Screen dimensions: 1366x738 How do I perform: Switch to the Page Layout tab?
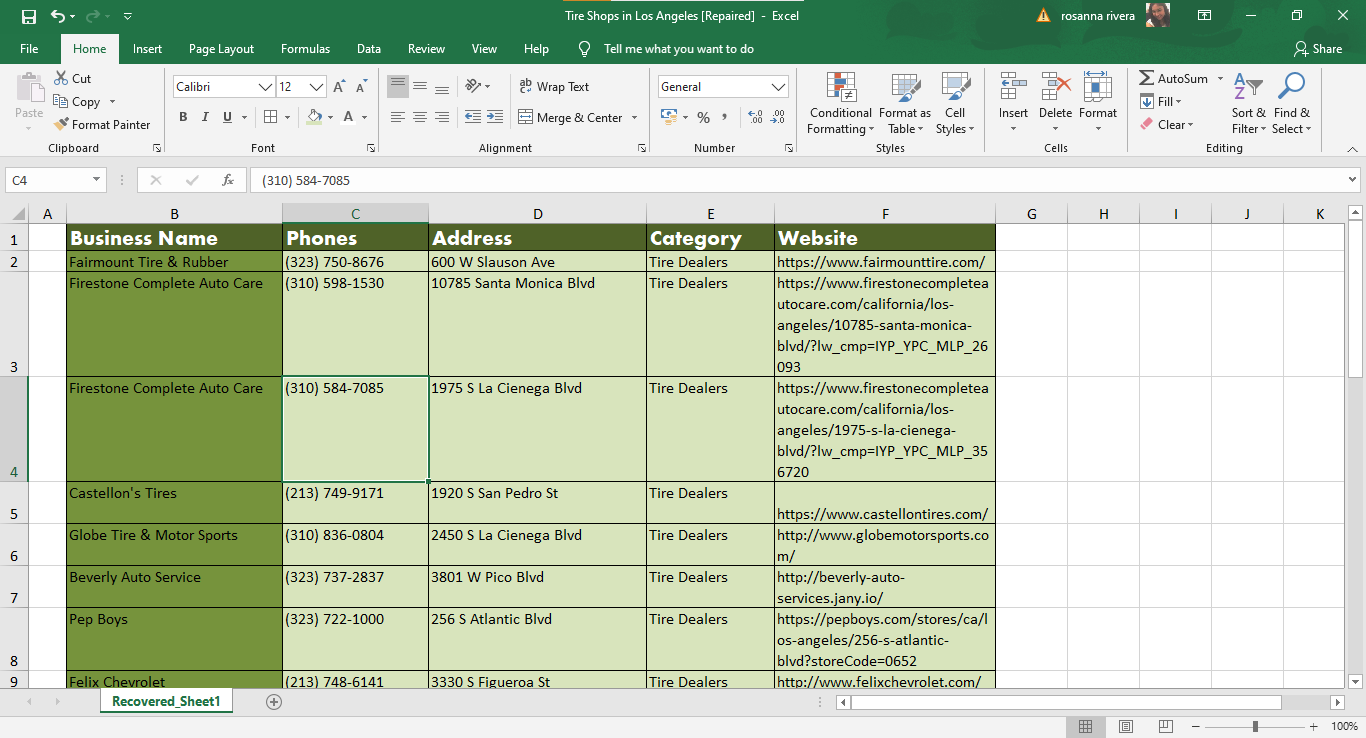point(221,49)
